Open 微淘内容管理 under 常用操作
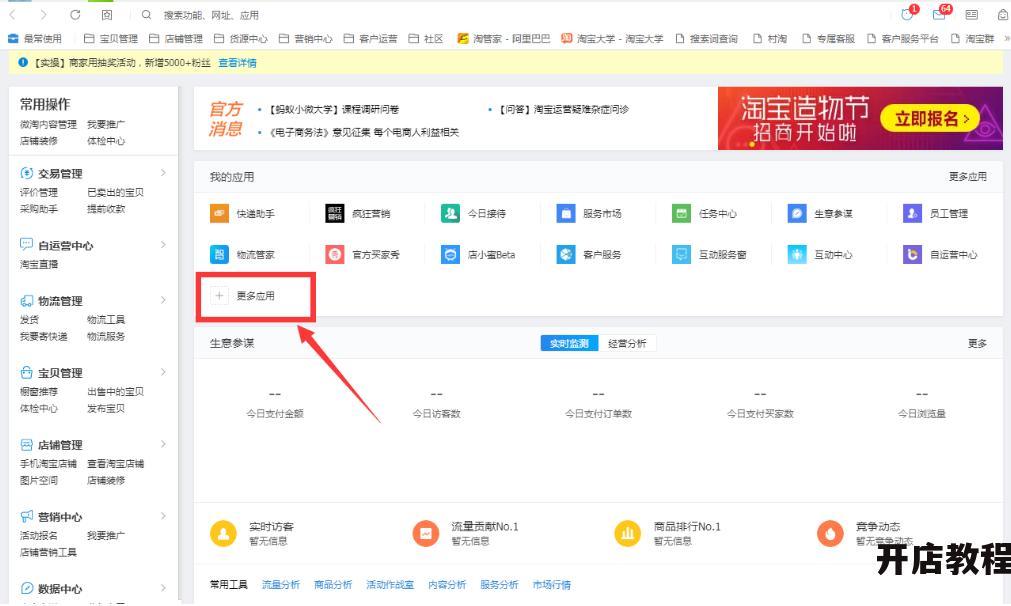This screenshot has width=1011, height=606. click(48, 124)
